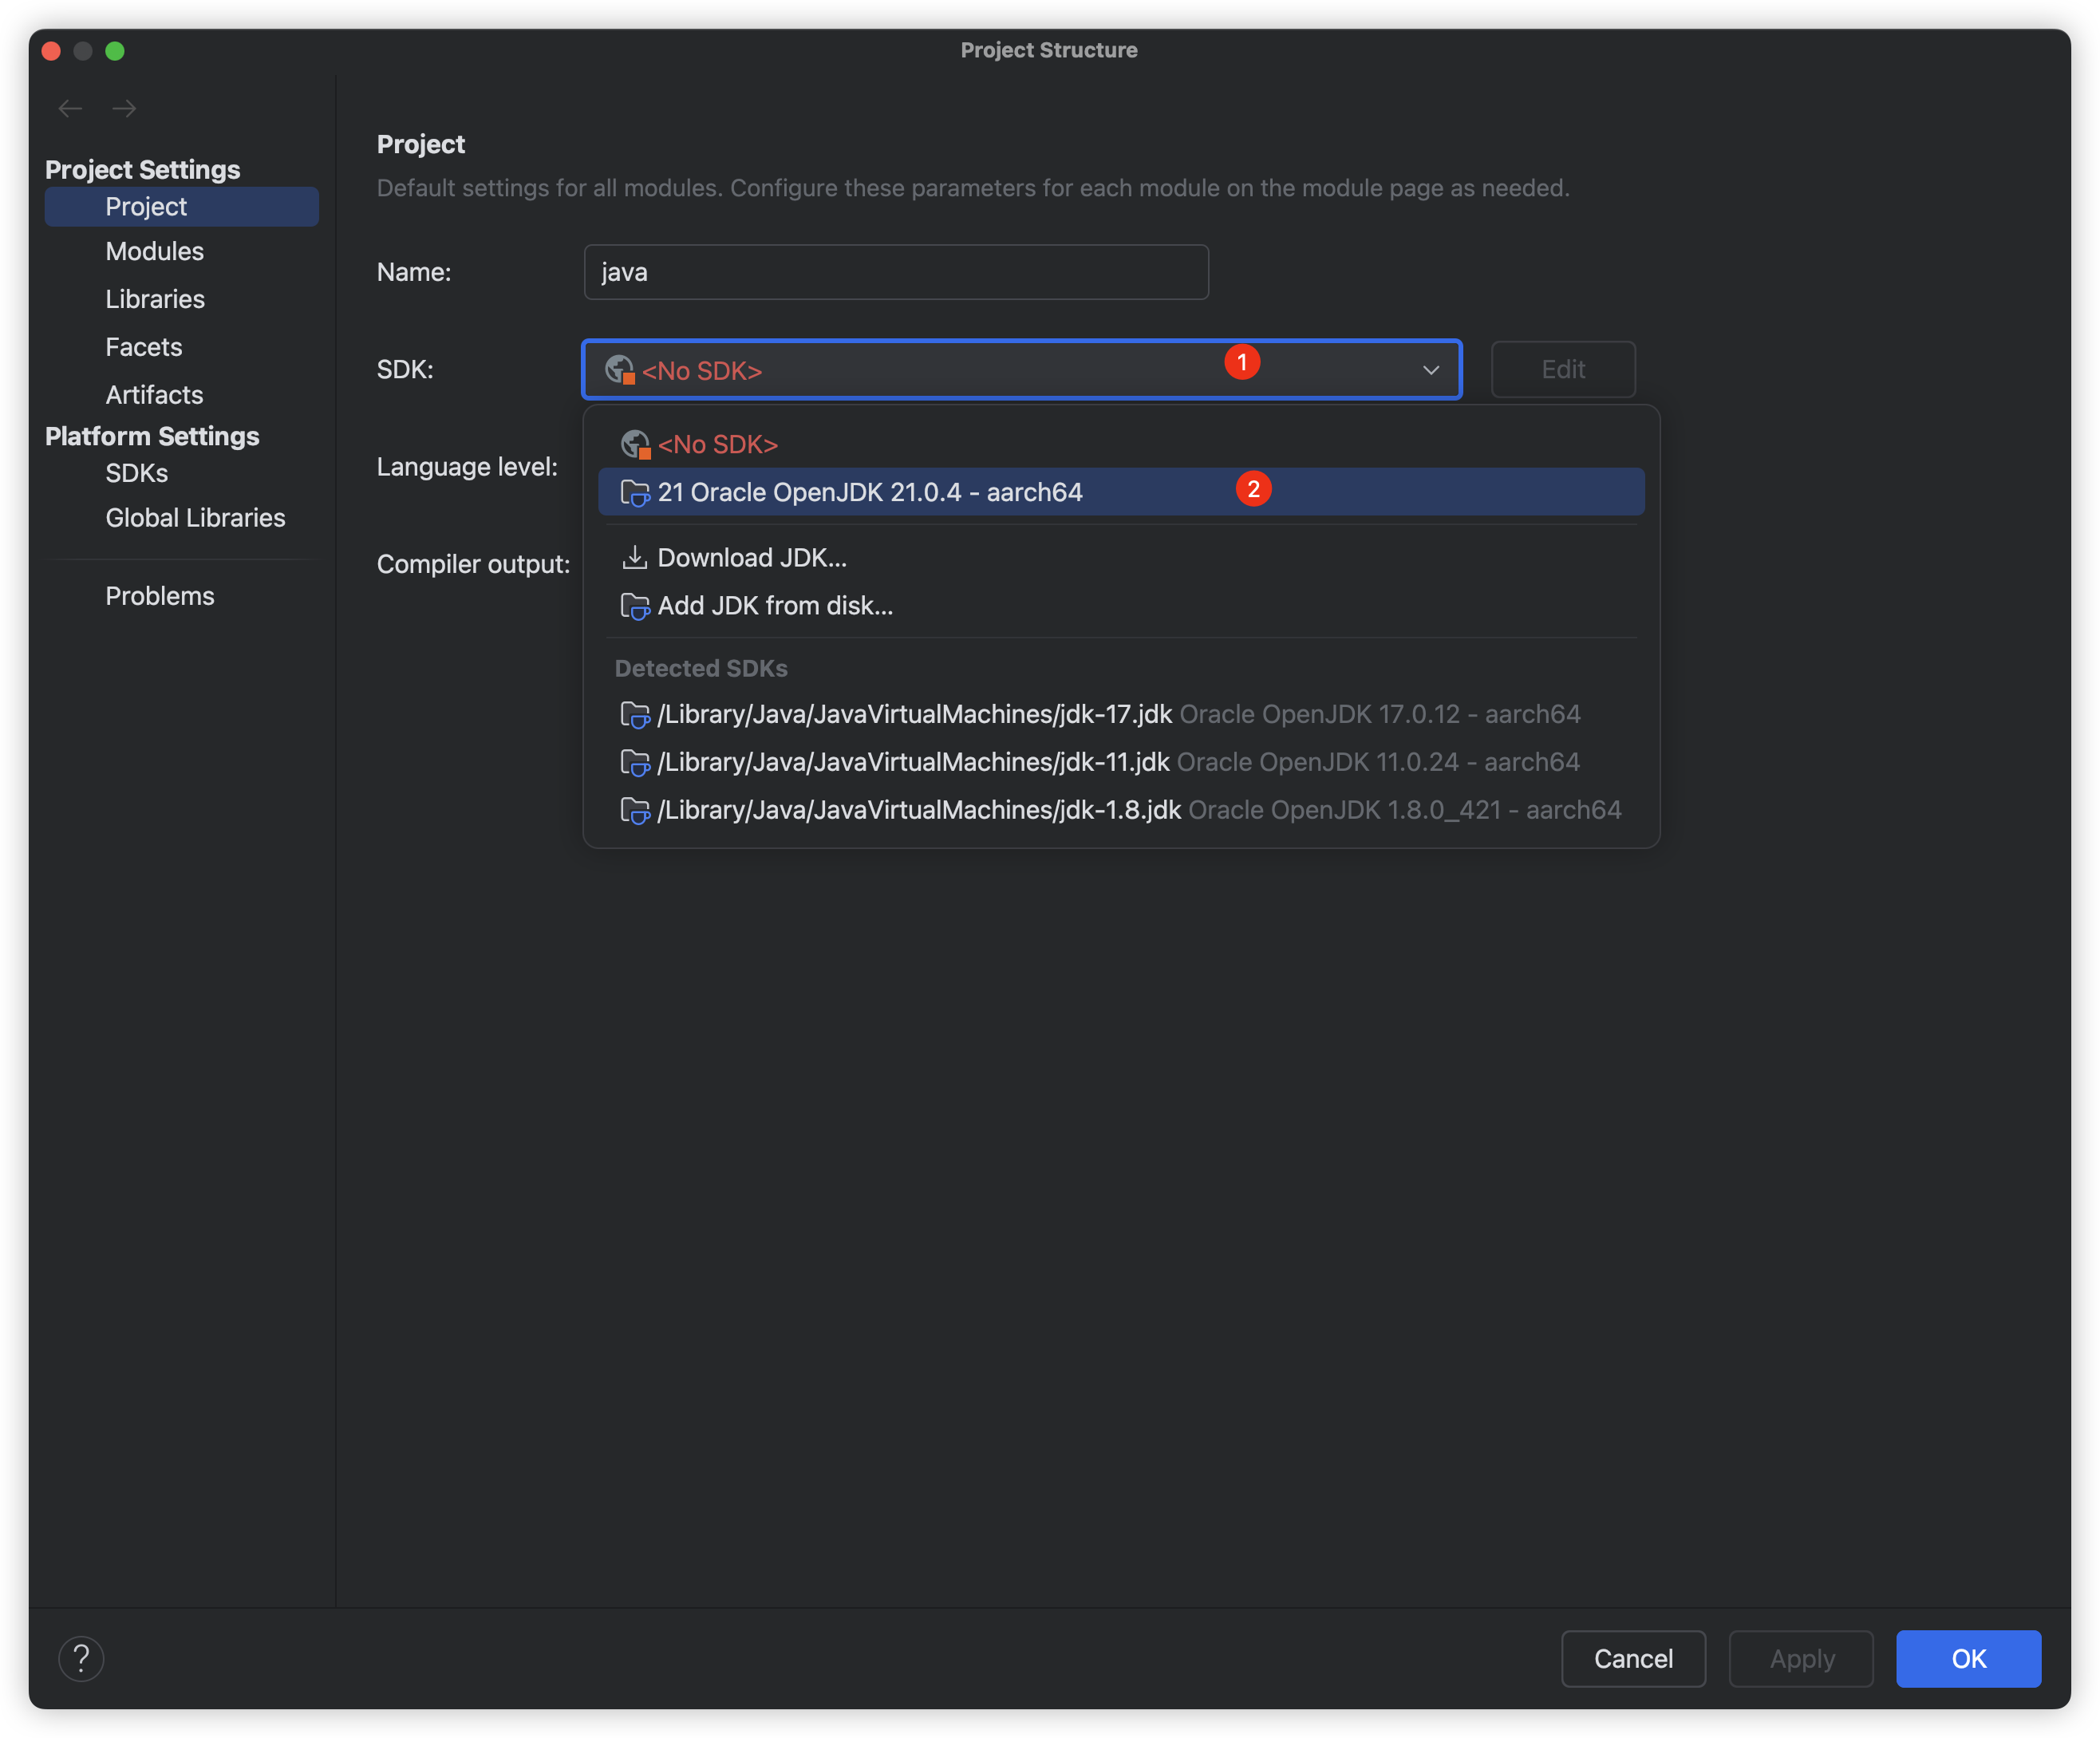Click the globe icon next to No SDK option
2100x1738 pixels.
coord(635,444)
